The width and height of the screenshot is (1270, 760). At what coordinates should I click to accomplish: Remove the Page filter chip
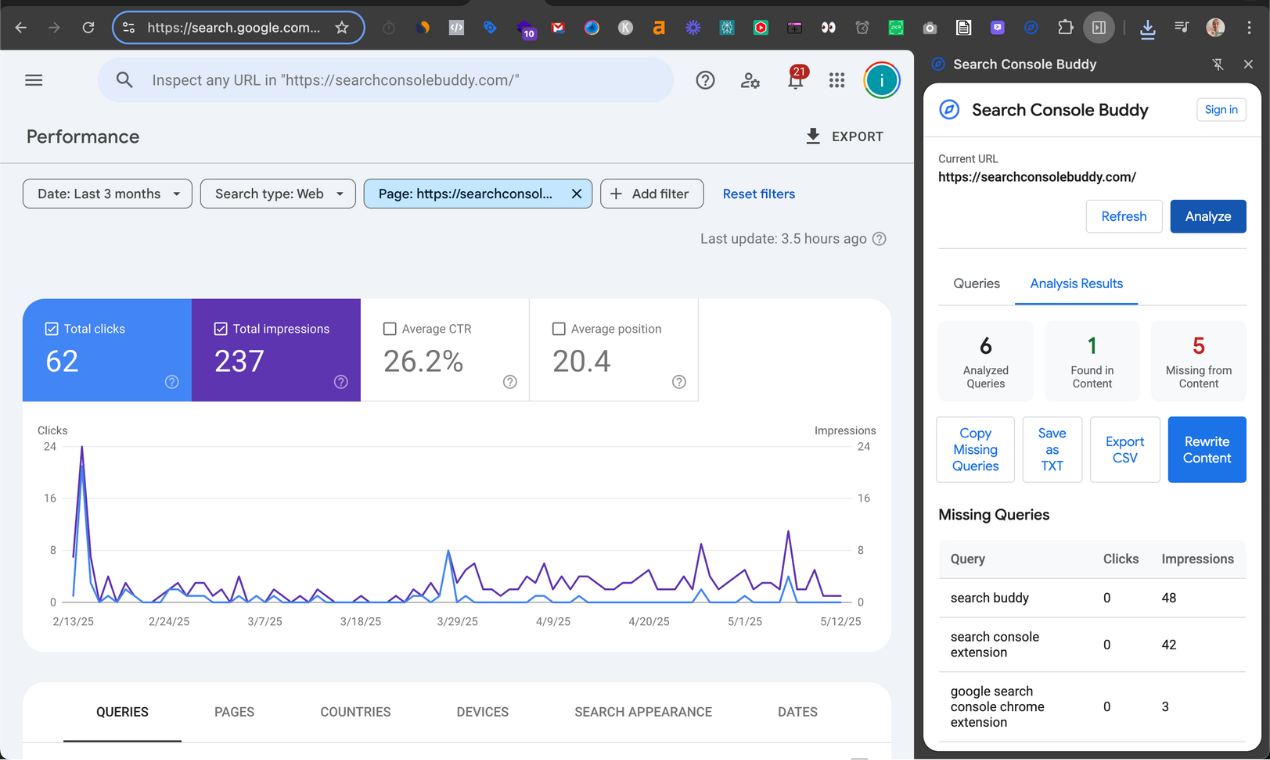(576, 194)
